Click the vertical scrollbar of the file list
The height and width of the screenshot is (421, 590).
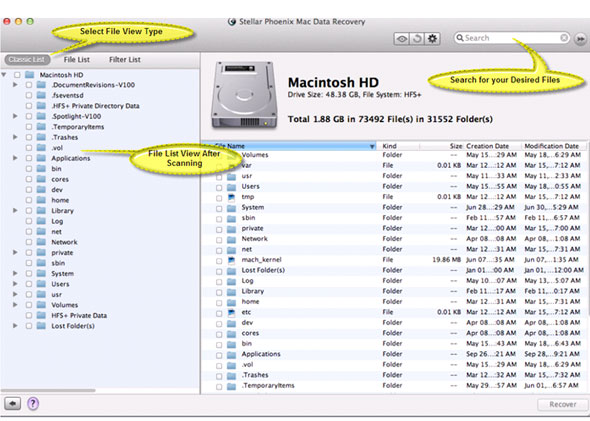coord(588,233)
